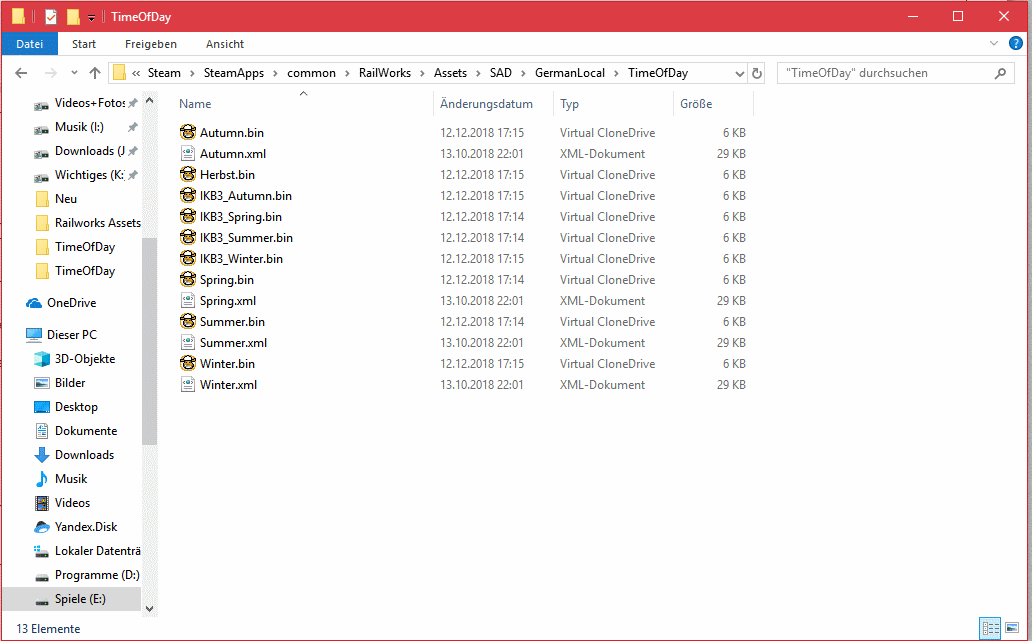1032x641 pixels.
Task: Open OneDrive in the navigation pane
Action: click(x=71, y=303)
